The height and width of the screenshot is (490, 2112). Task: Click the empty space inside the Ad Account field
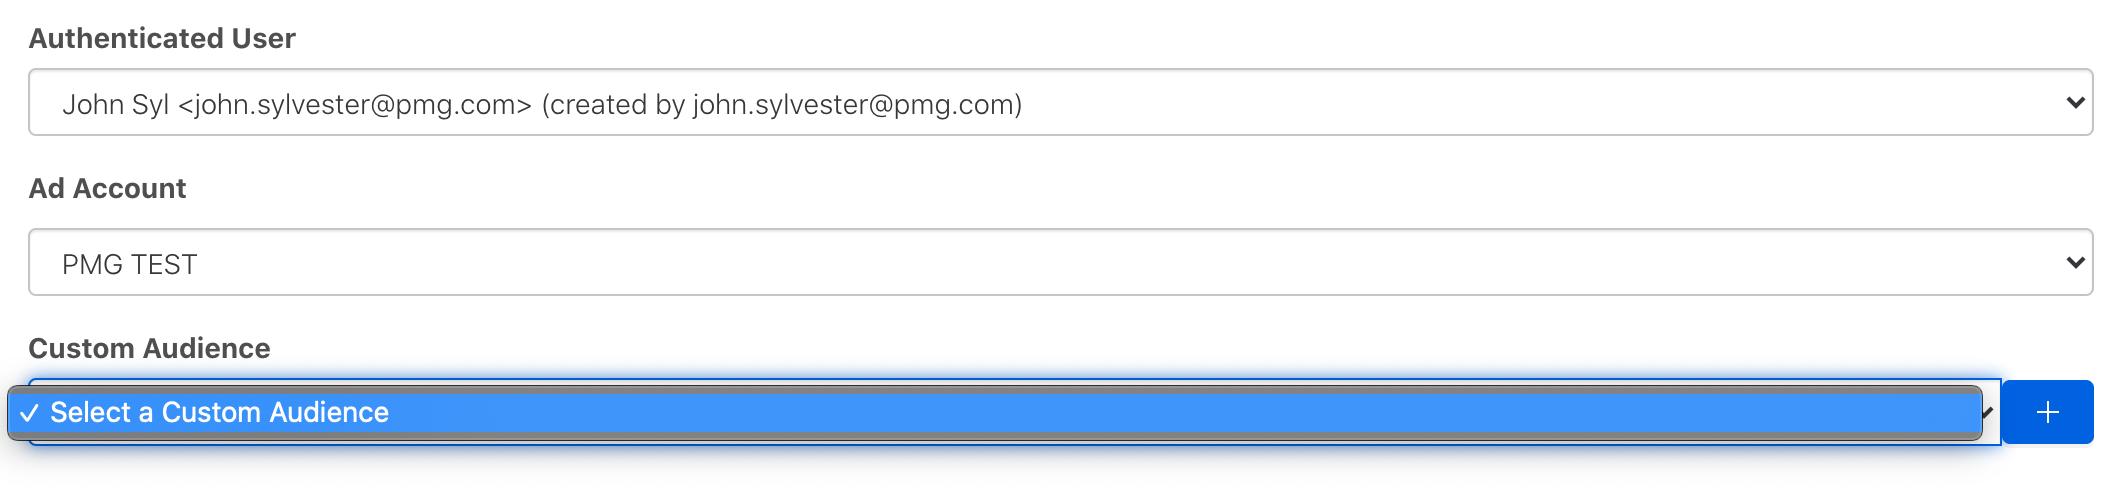(x=1100, y=263)
